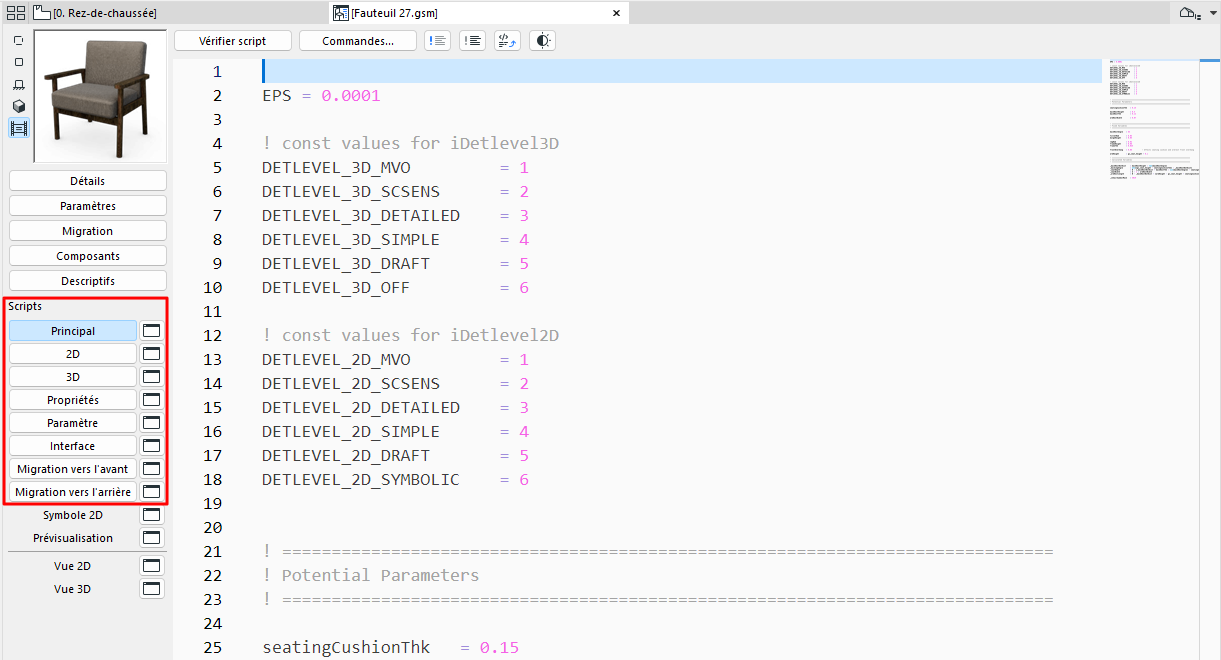Expand the Détails panel
The image size is (1221, 660).
(x=87, y=180)
